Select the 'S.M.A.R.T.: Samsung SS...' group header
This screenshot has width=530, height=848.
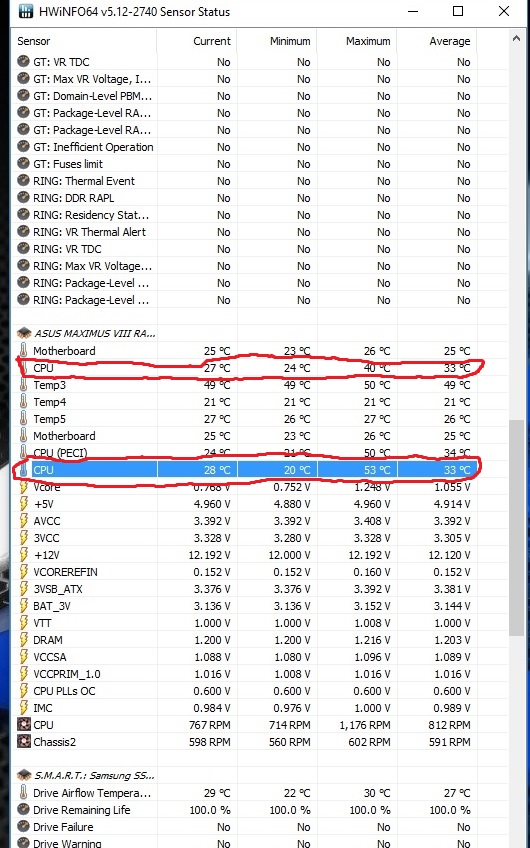tap(95, 776)
